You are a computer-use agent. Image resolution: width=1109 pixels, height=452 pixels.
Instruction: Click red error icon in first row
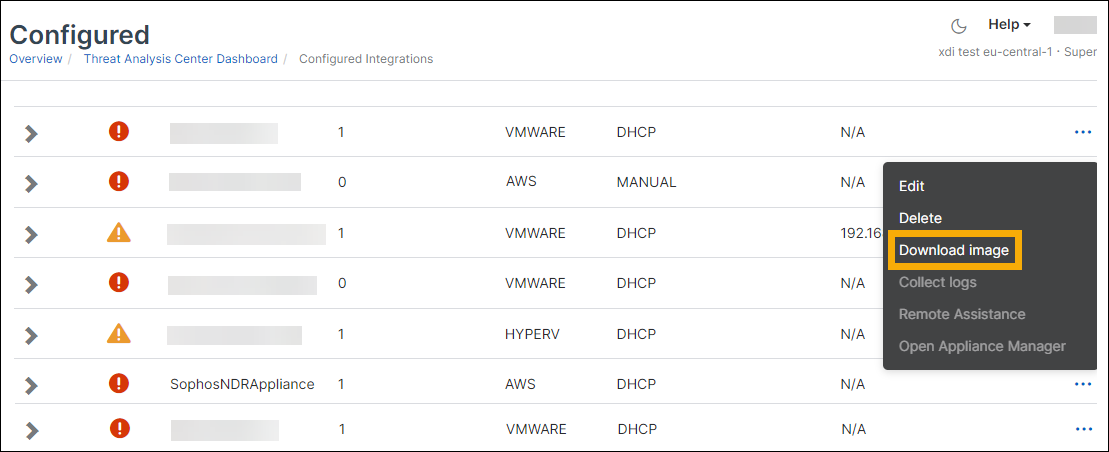pos(119,131)
